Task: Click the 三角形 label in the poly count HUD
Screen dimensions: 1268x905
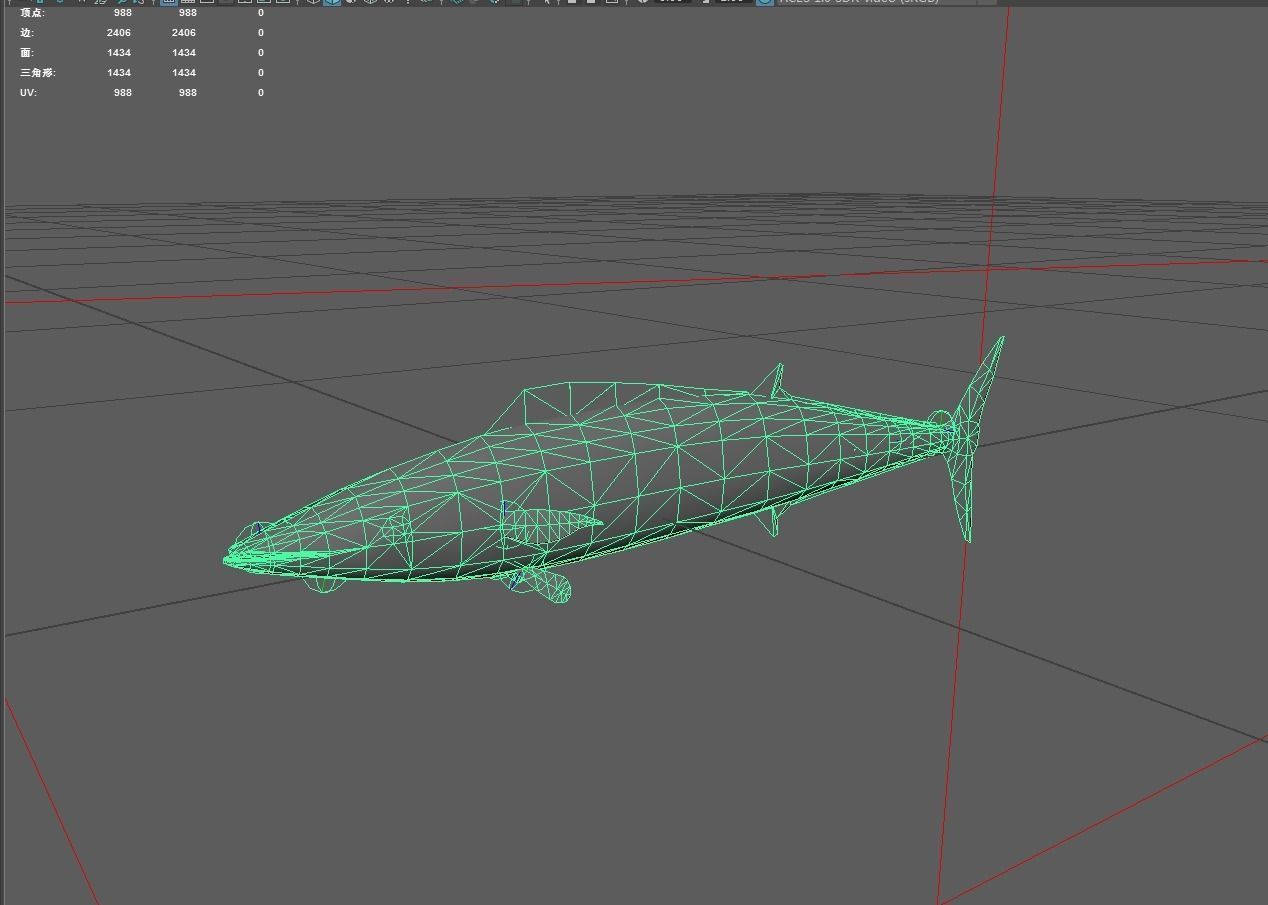Action: (x=38, y=73)
